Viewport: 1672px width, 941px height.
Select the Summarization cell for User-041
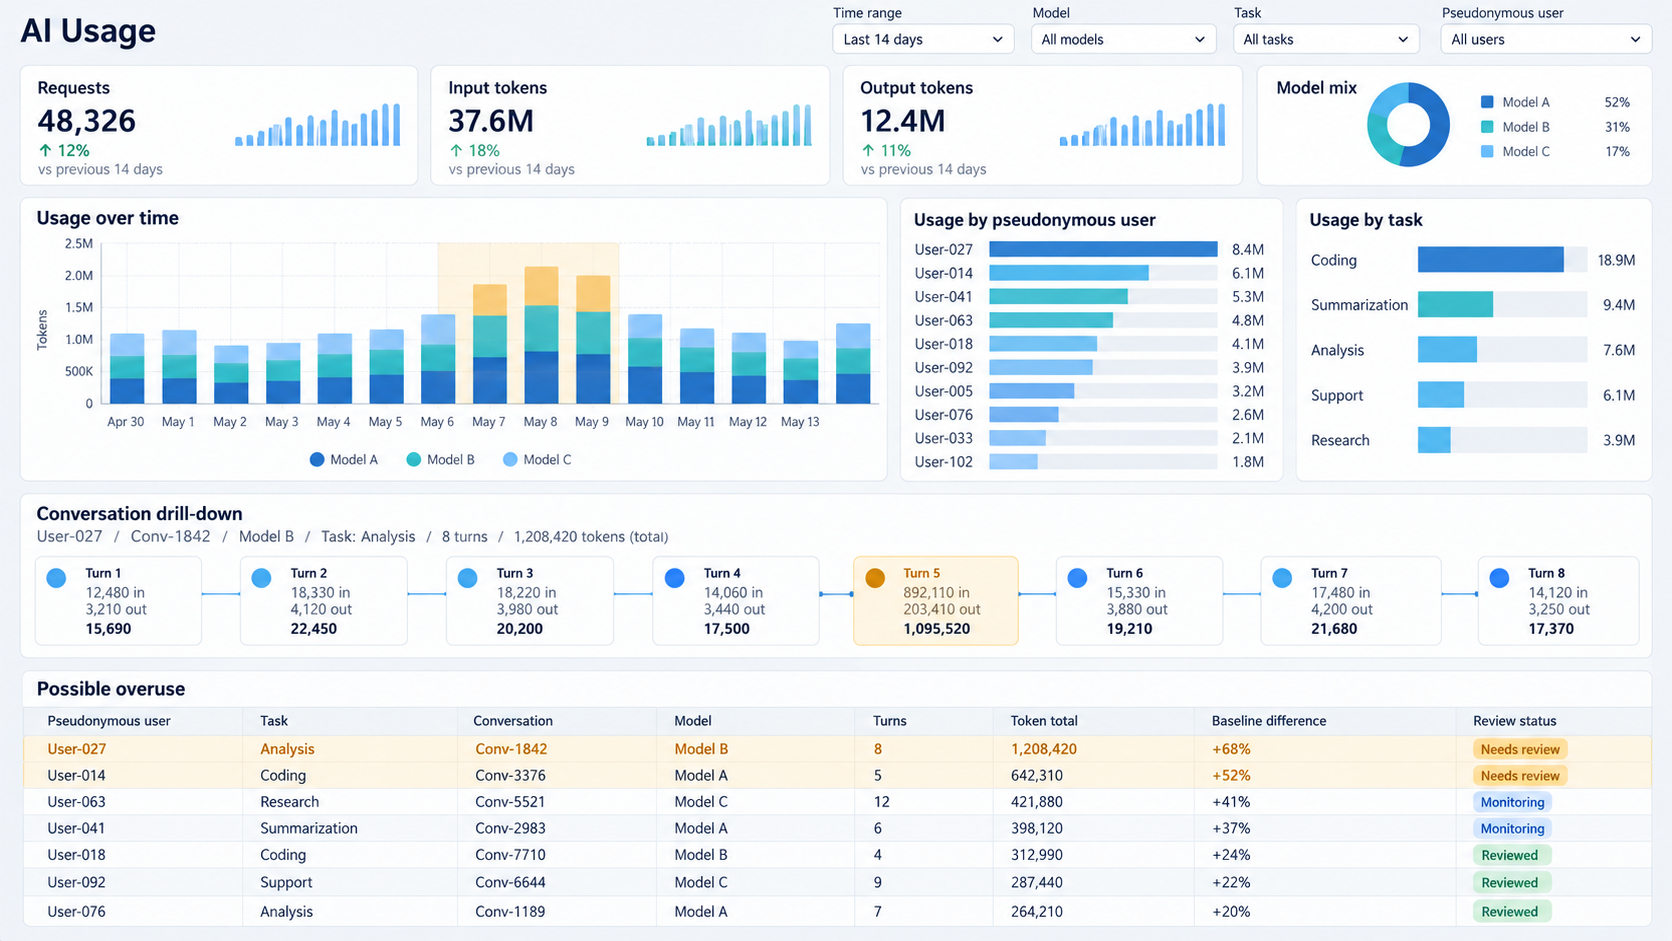tap(309, 828)
